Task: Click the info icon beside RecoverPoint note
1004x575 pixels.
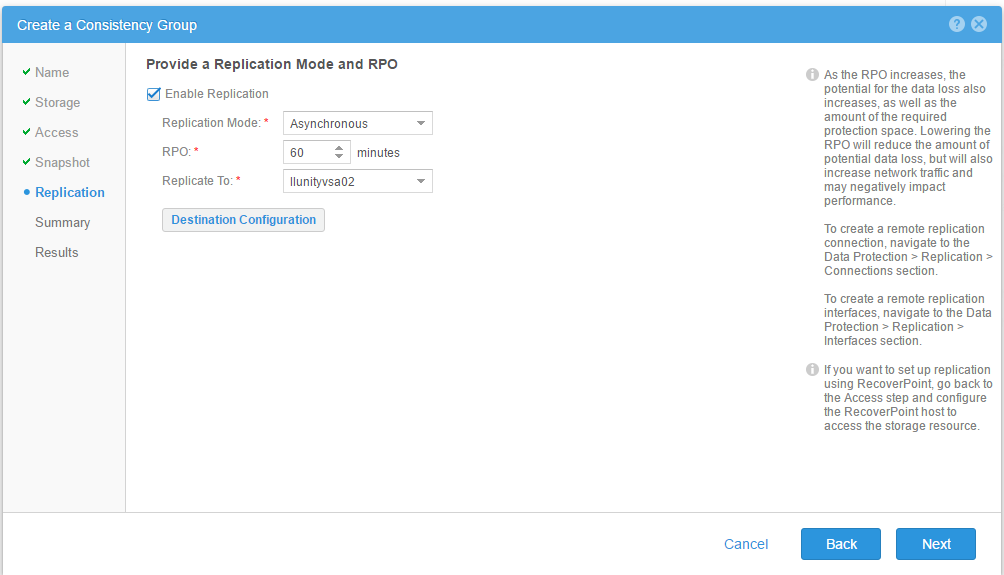Action: pyautogui.click(x=812, y=369)
